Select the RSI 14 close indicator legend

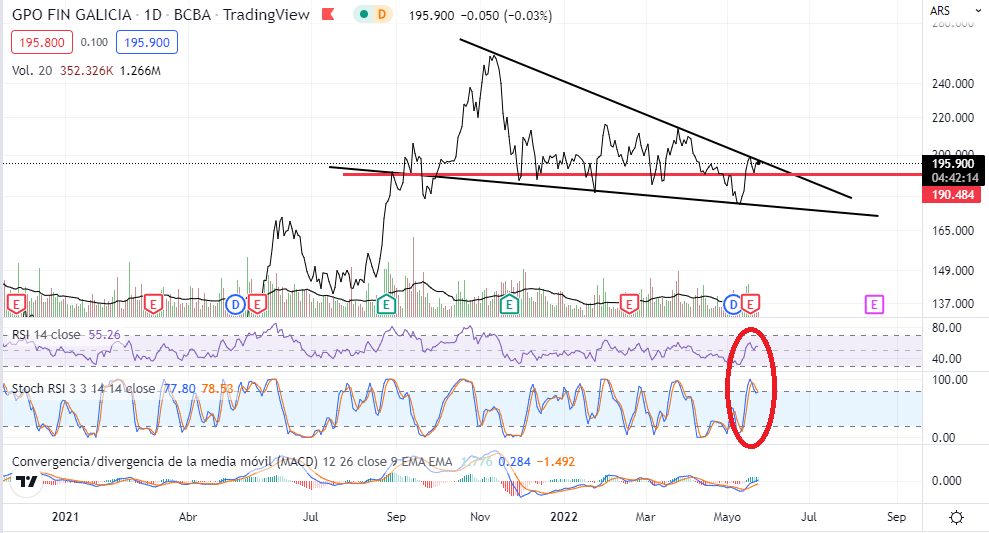[46, 334]
